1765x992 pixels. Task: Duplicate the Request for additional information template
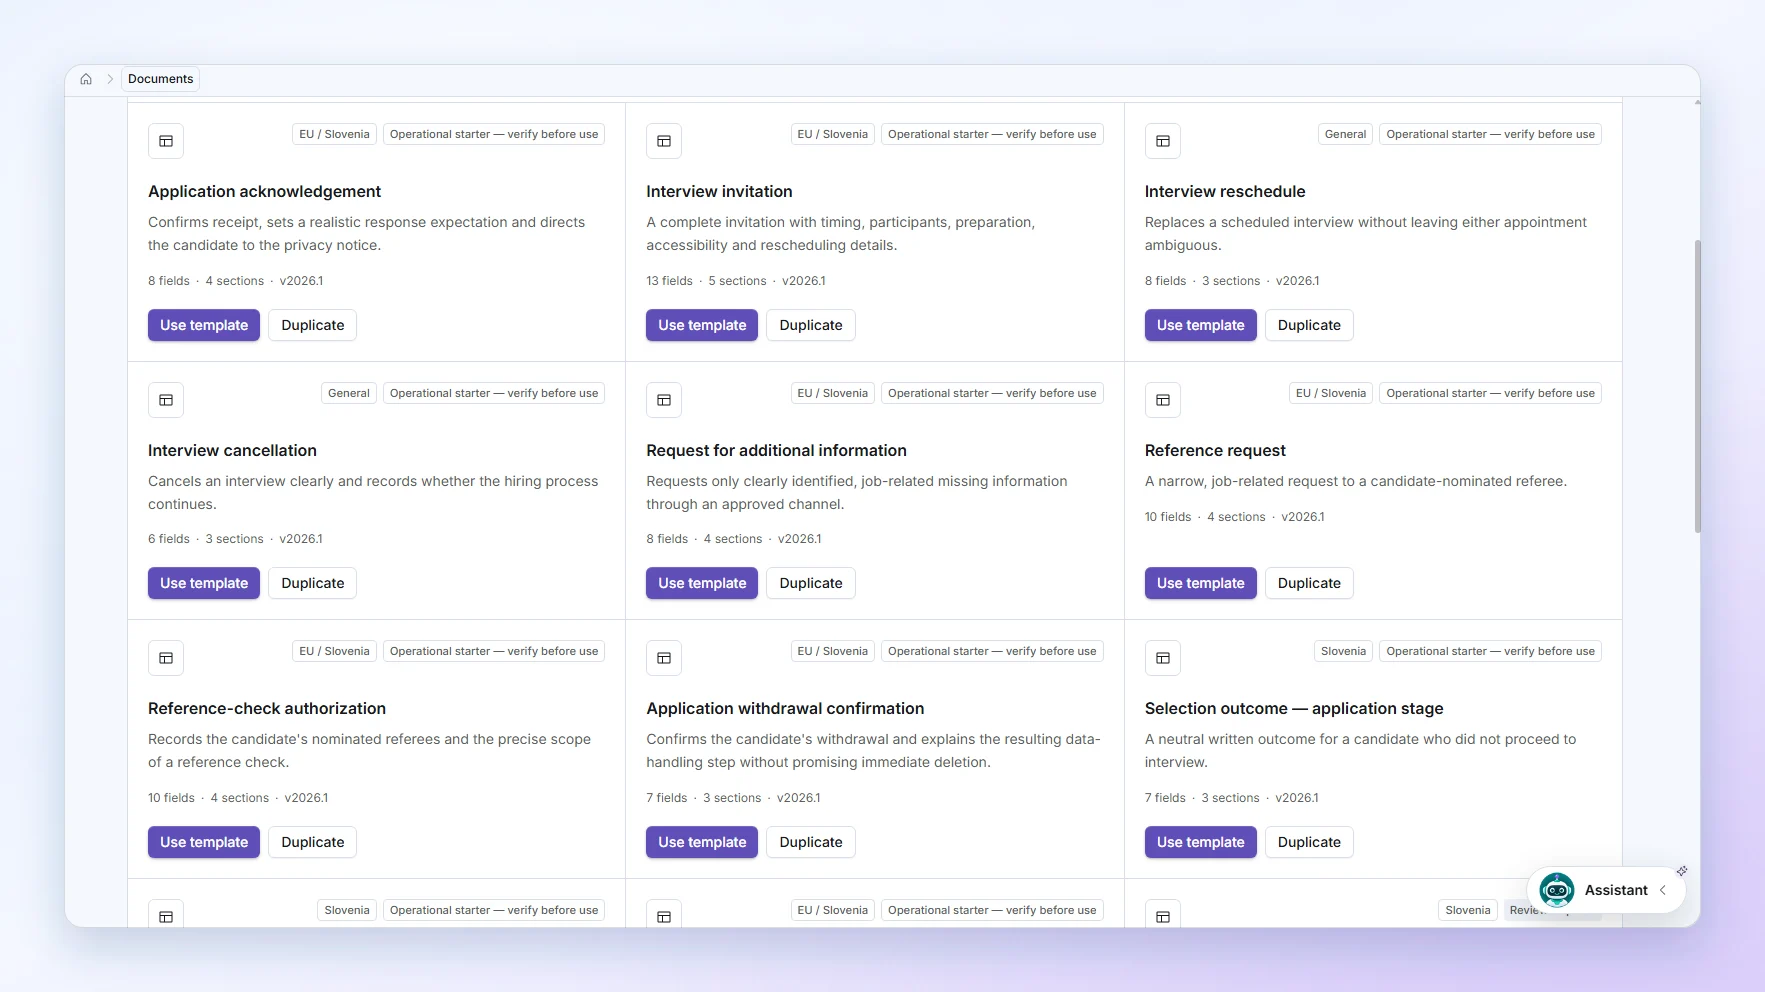pyautogui.click(x=811, y=583)
